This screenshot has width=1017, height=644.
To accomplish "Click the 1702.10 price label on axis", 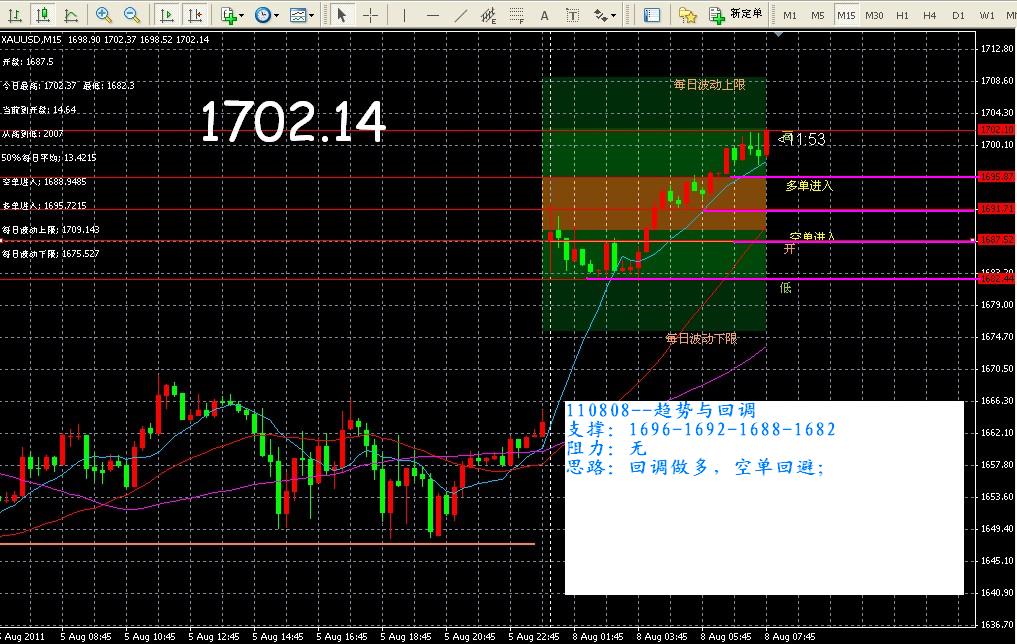I will (x=996, y=130).
